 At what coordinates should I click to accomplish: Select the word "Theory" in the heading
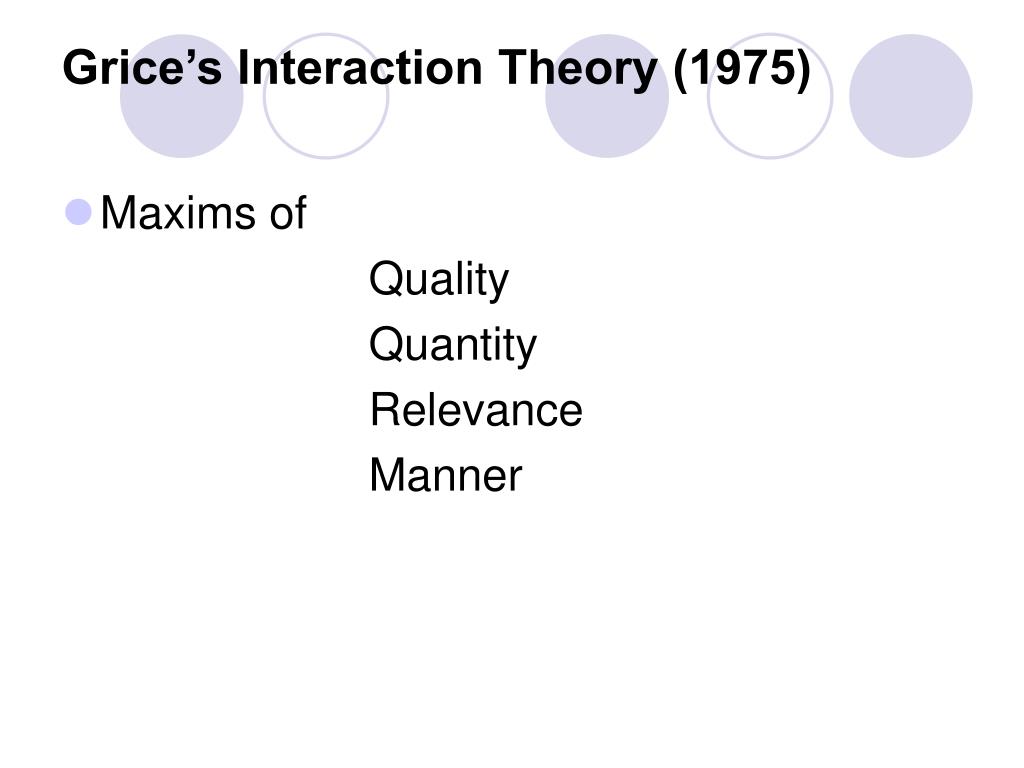[577, 71]
